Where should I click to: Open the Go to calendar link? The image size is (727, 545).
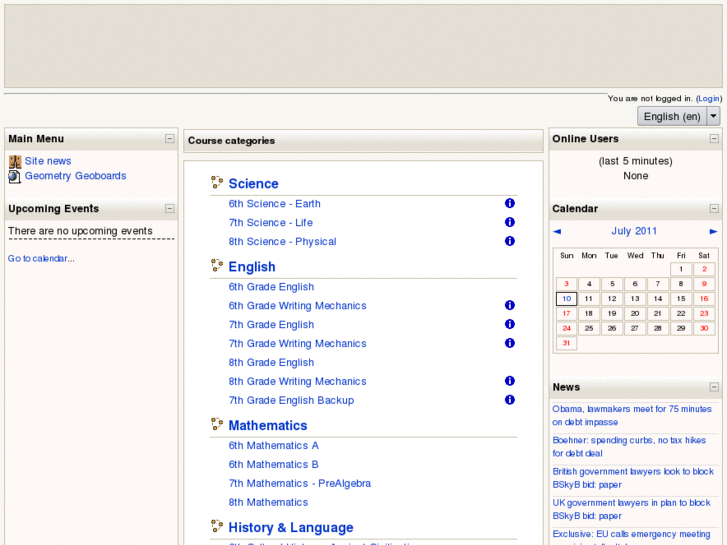pos(41,259)
